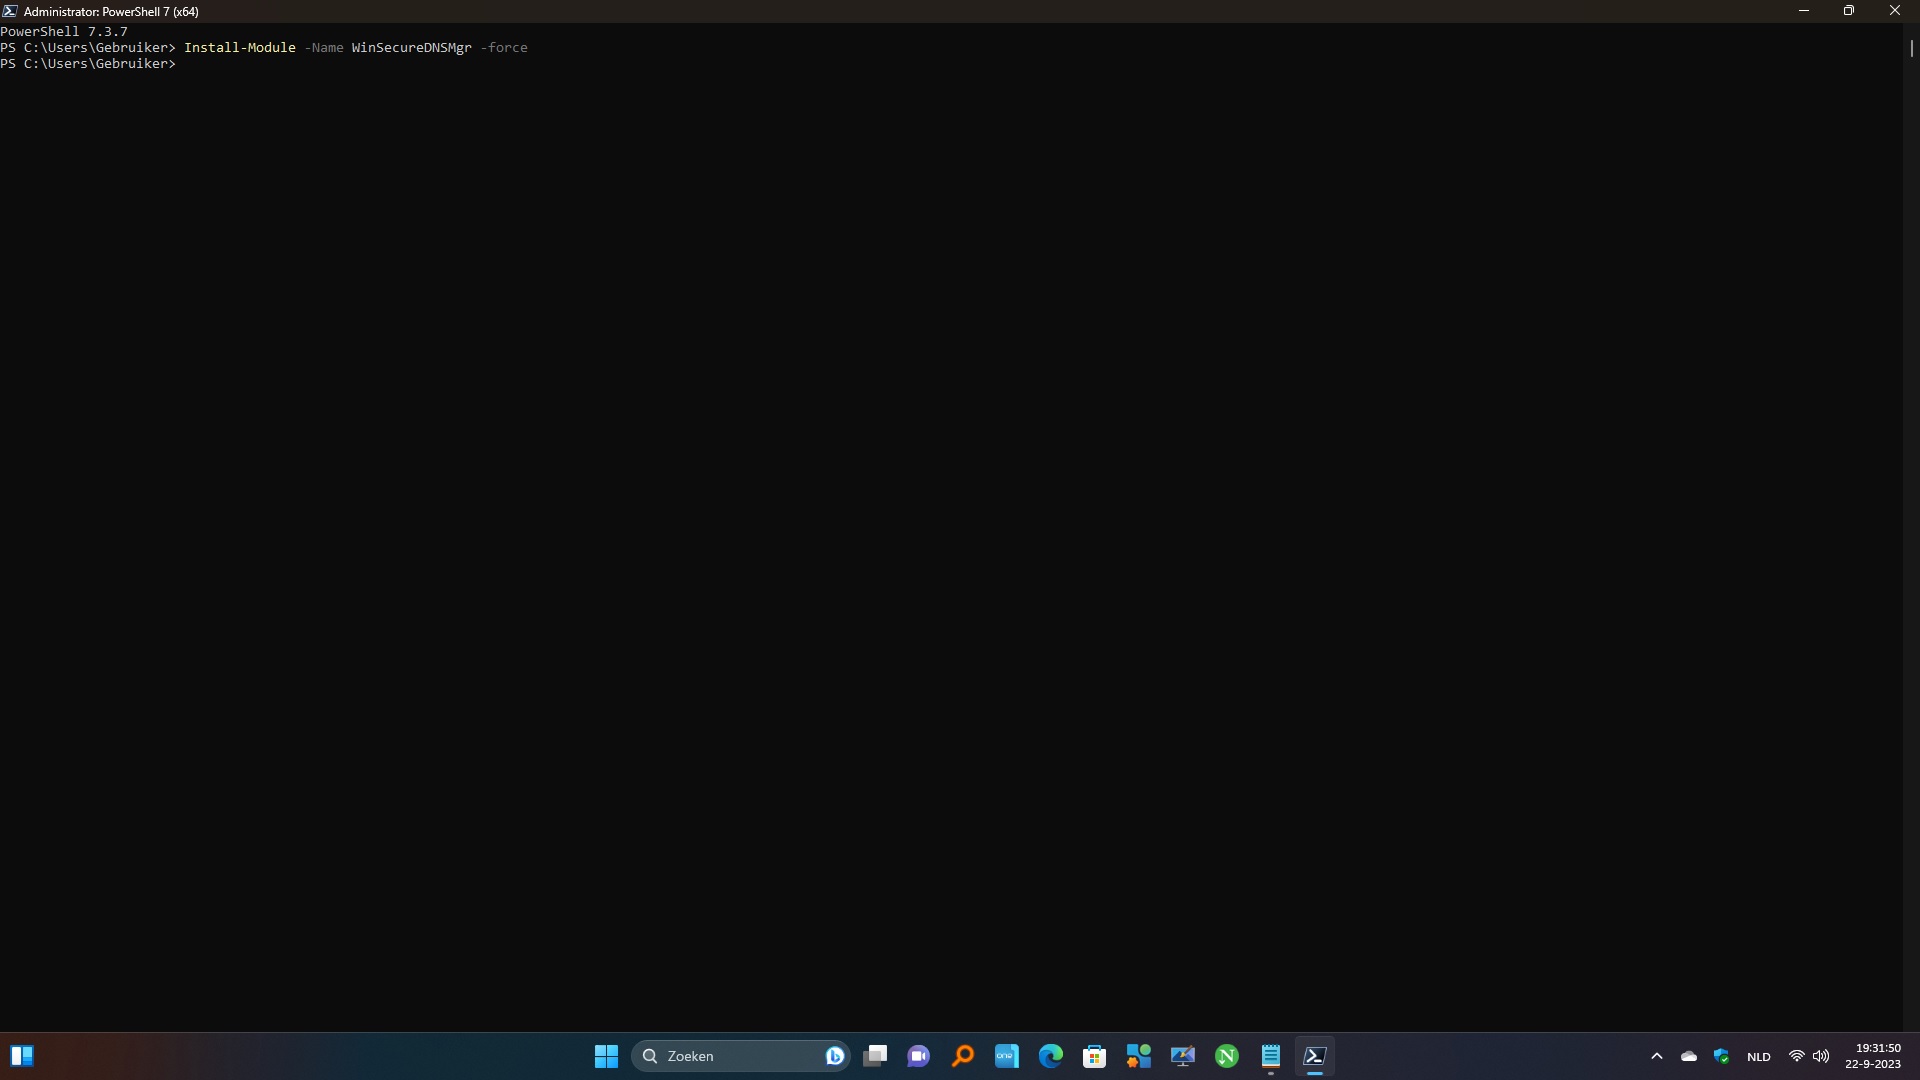Open OneDrive cloud tray icon
The height and width of the screenshot is (1080, 1920).
tap(1689, 1056)
